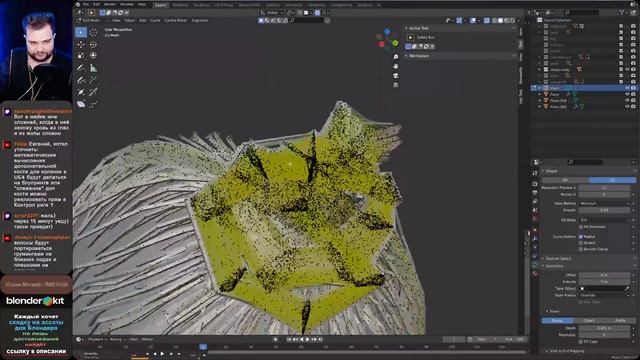Select the curve Extrude tool
Viewport: 640px width, 360px height.
93,80
